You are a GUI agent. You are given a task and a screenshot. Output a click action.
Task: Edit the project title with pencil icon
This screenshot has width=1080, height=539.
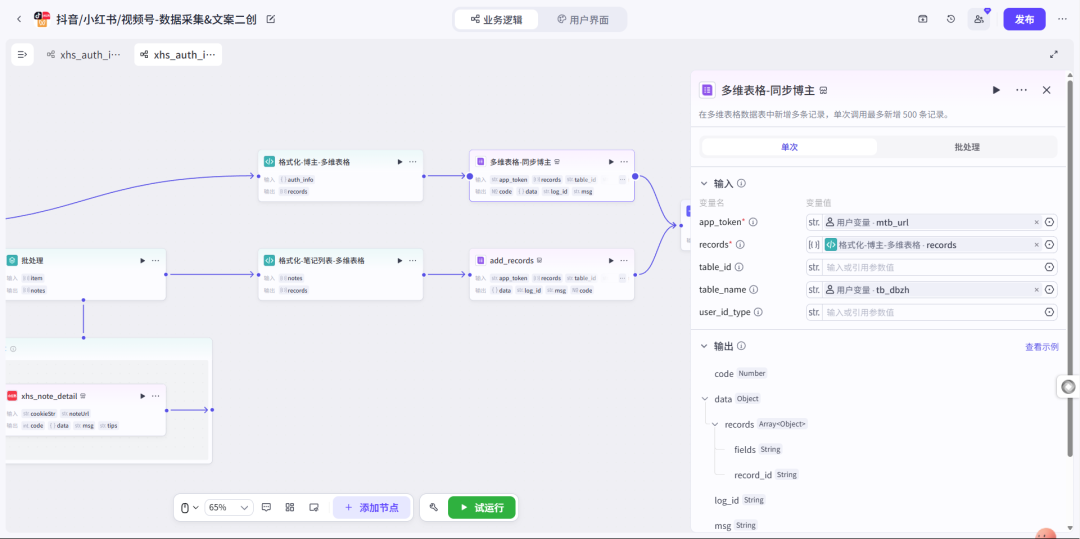coord(271,19)
